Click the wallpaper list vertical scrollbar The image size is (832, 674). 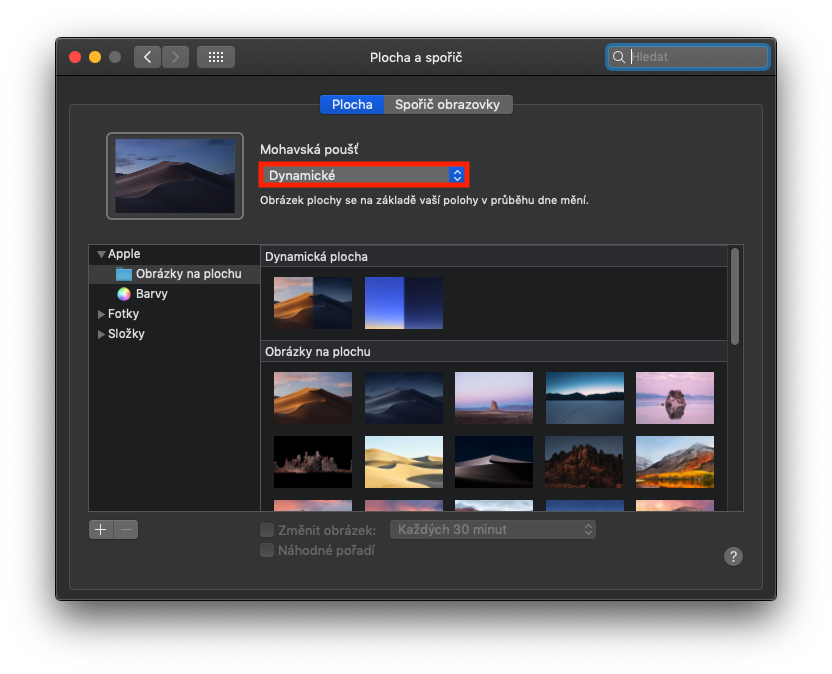coord(735,296)
